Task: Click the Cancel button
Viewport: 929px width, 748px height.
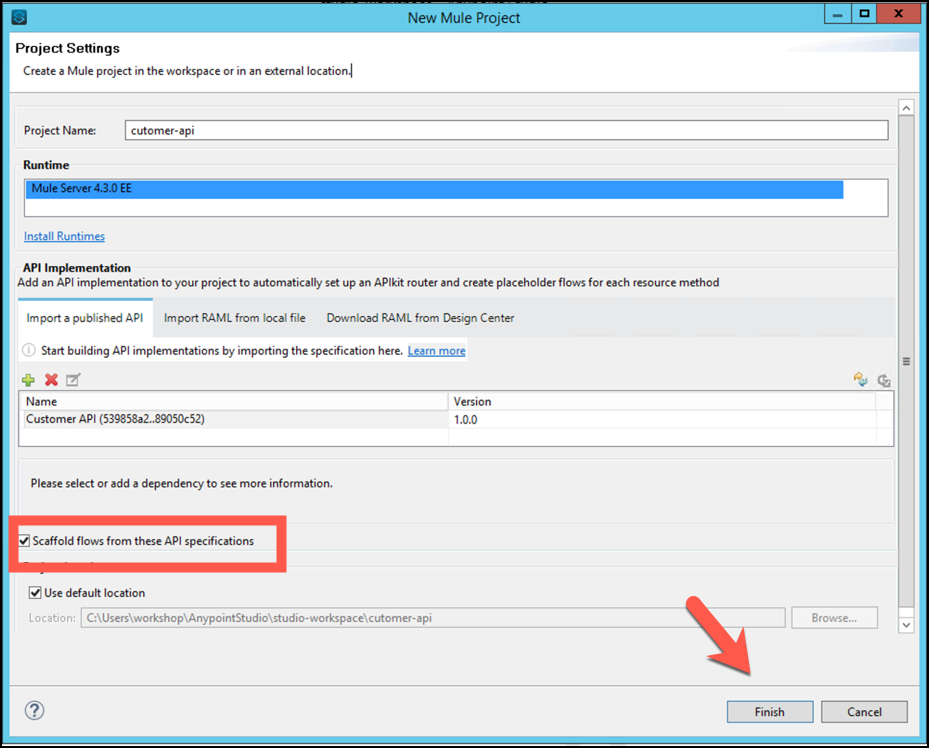Action: click(x=864, y=712)
